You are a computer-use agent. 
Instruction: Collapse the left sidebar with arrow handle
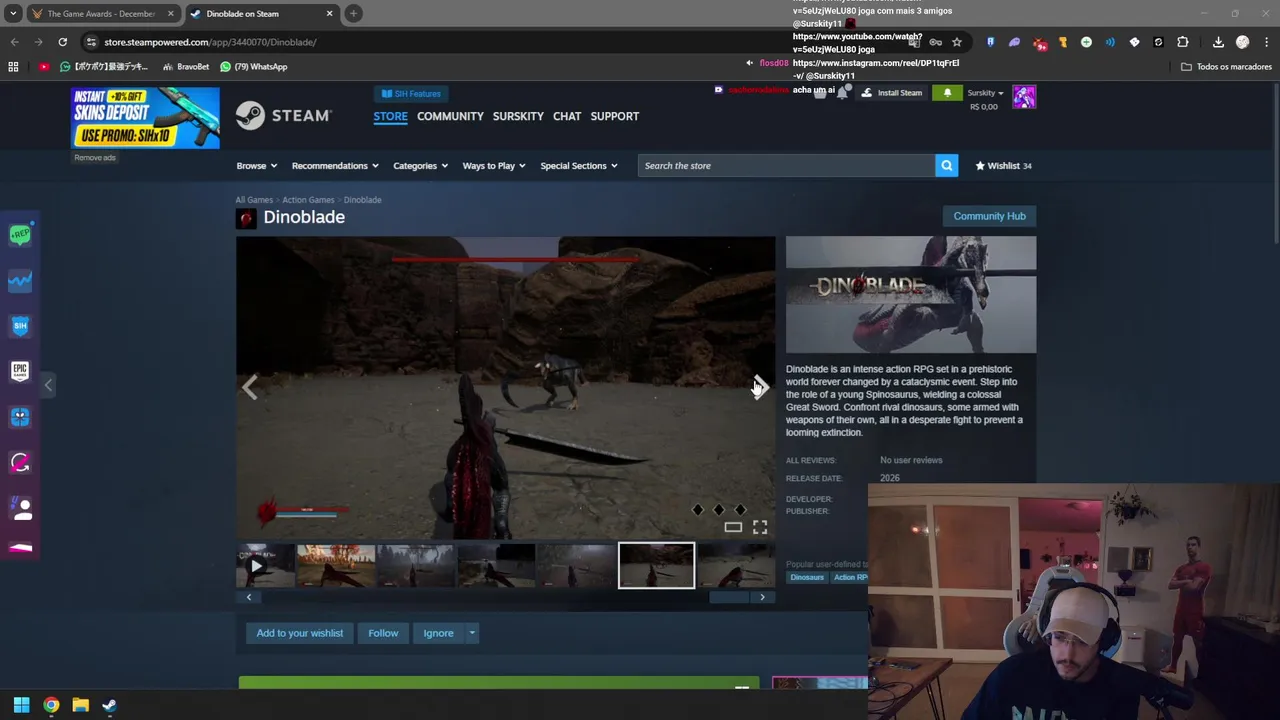(48, 385)
